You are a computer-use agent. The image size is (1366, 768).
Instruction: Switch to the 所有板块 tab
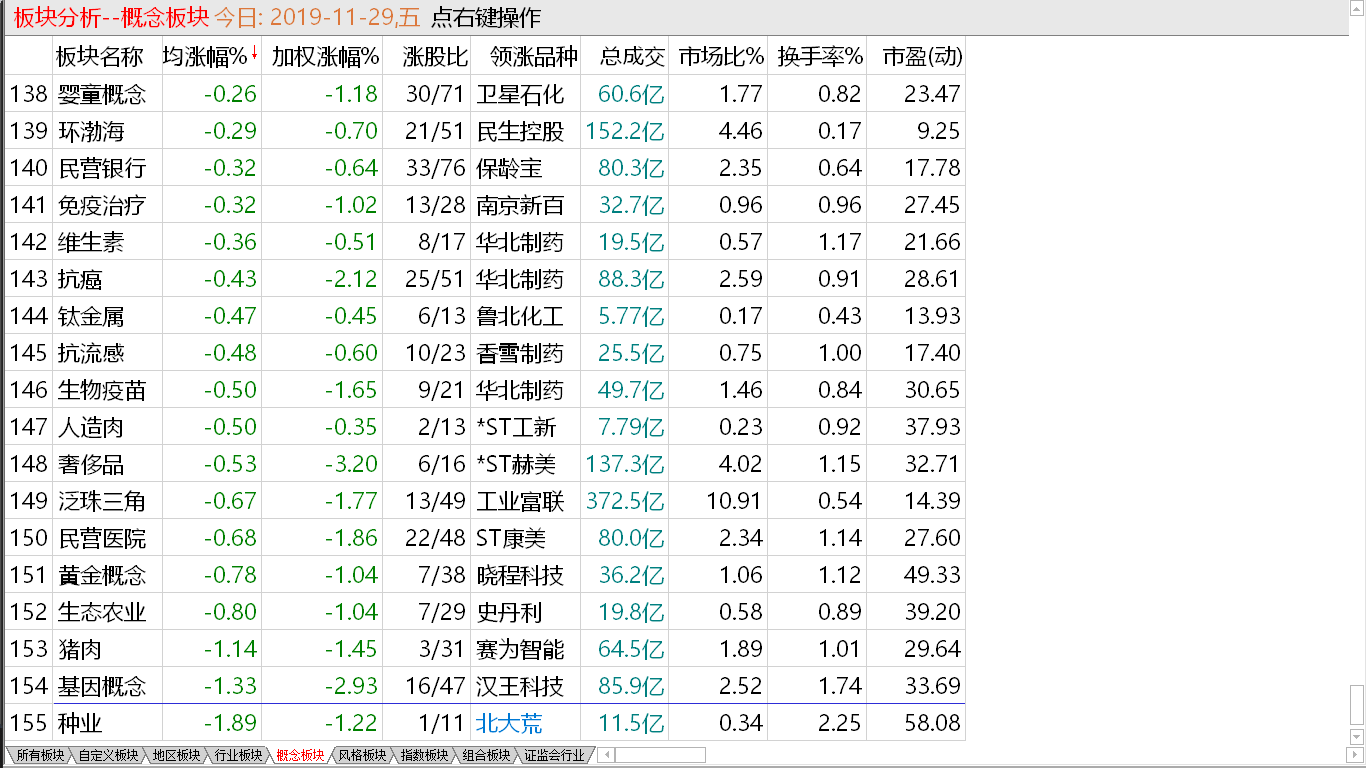40,756
